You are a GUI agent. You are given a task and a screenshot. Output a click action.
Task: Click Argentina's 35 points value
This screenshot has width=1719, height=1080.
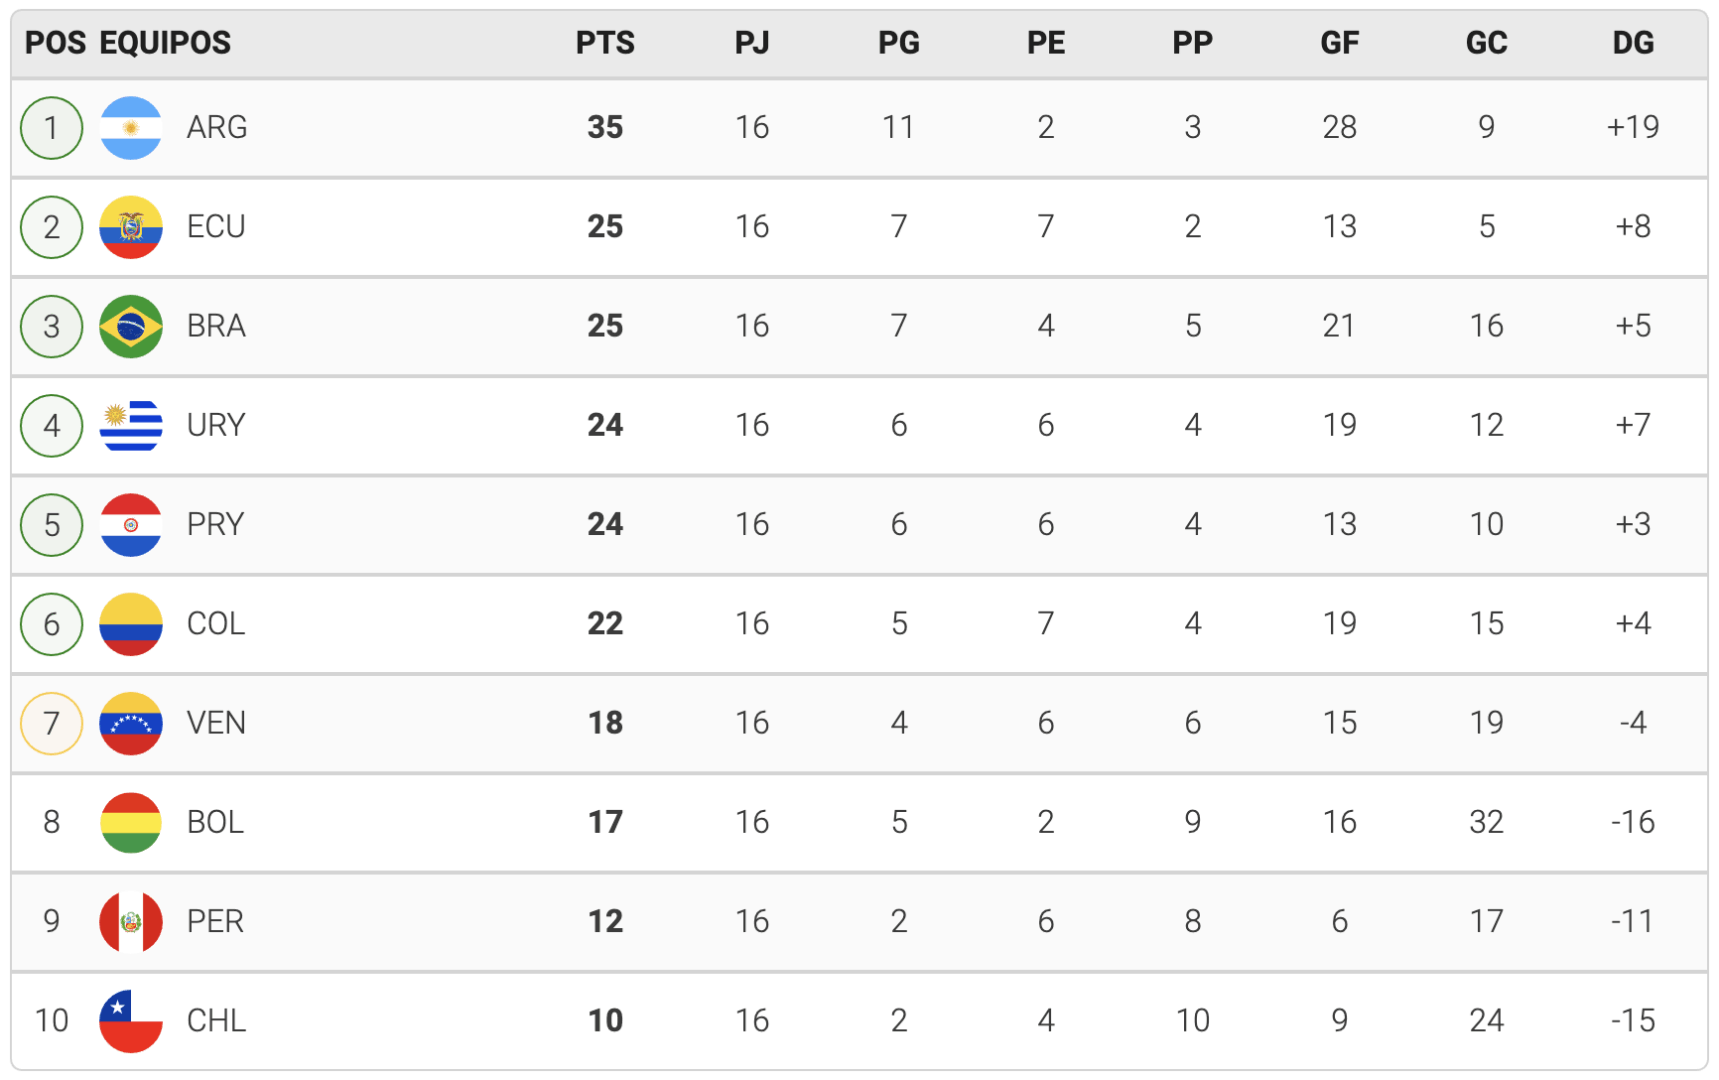(x=605, y=127)
